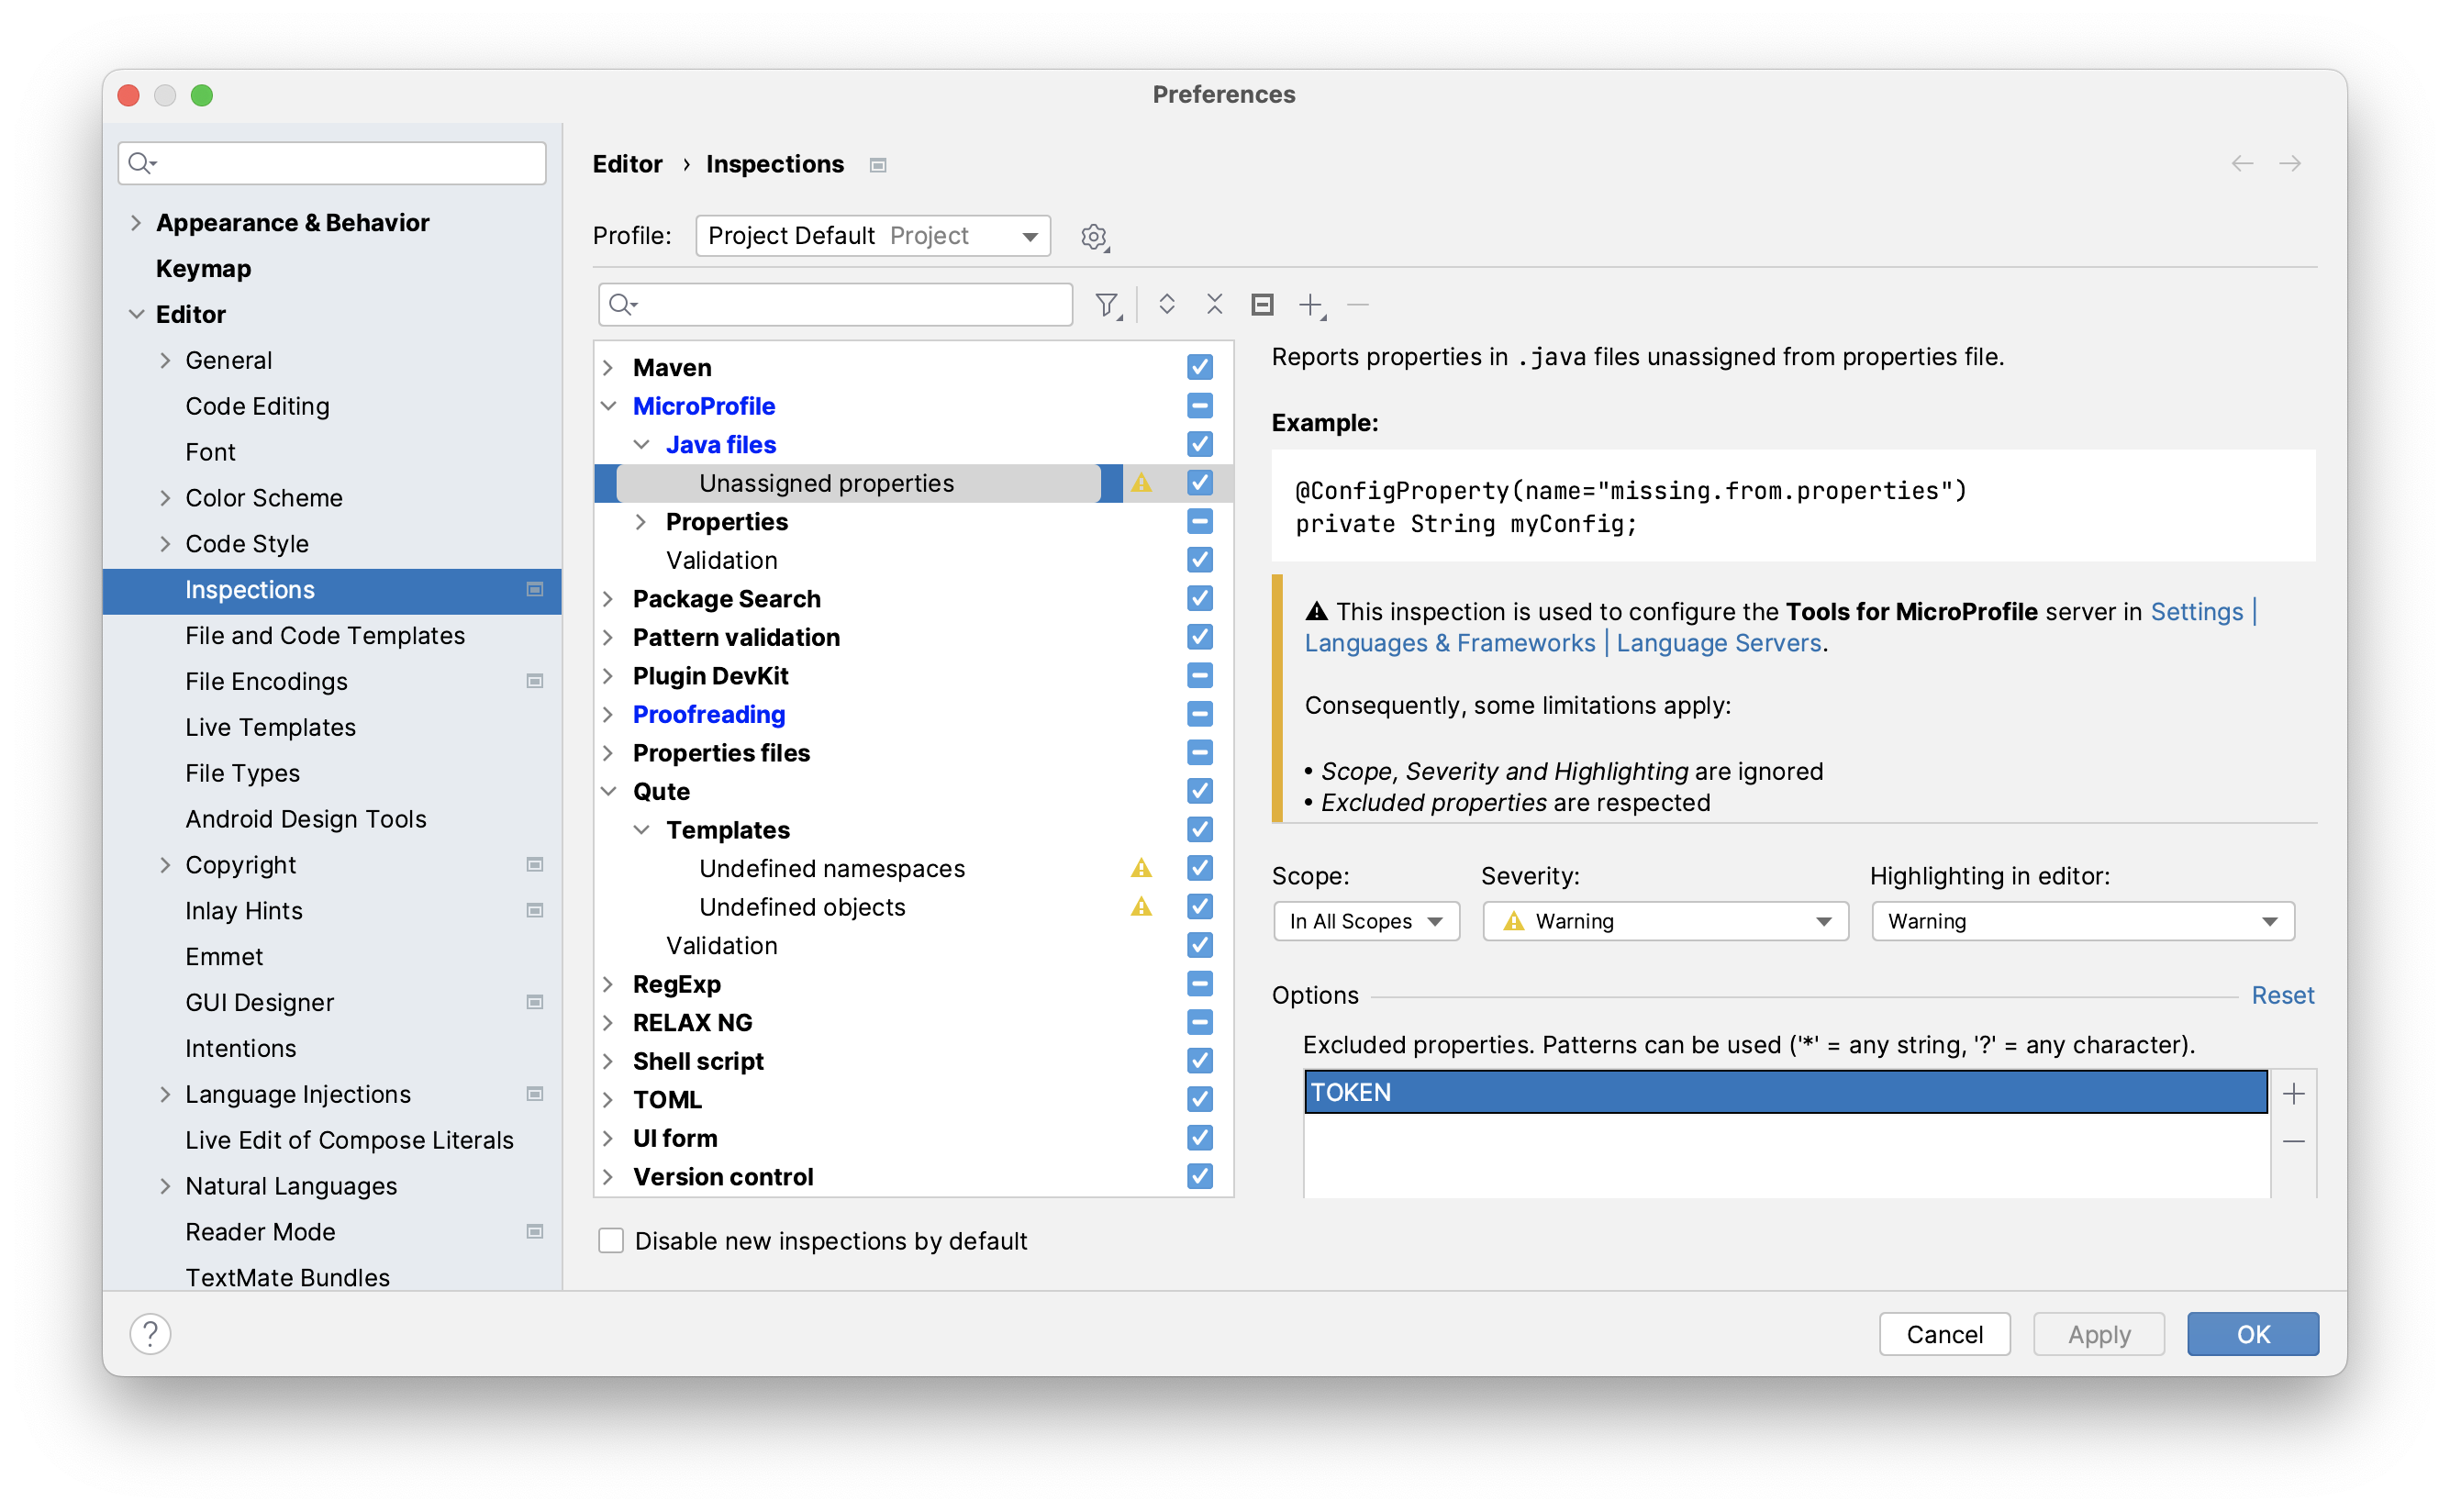Select the Inspections menu item
The image size is (2450, 1512).
pyautogui.click(x=251, y=590)
